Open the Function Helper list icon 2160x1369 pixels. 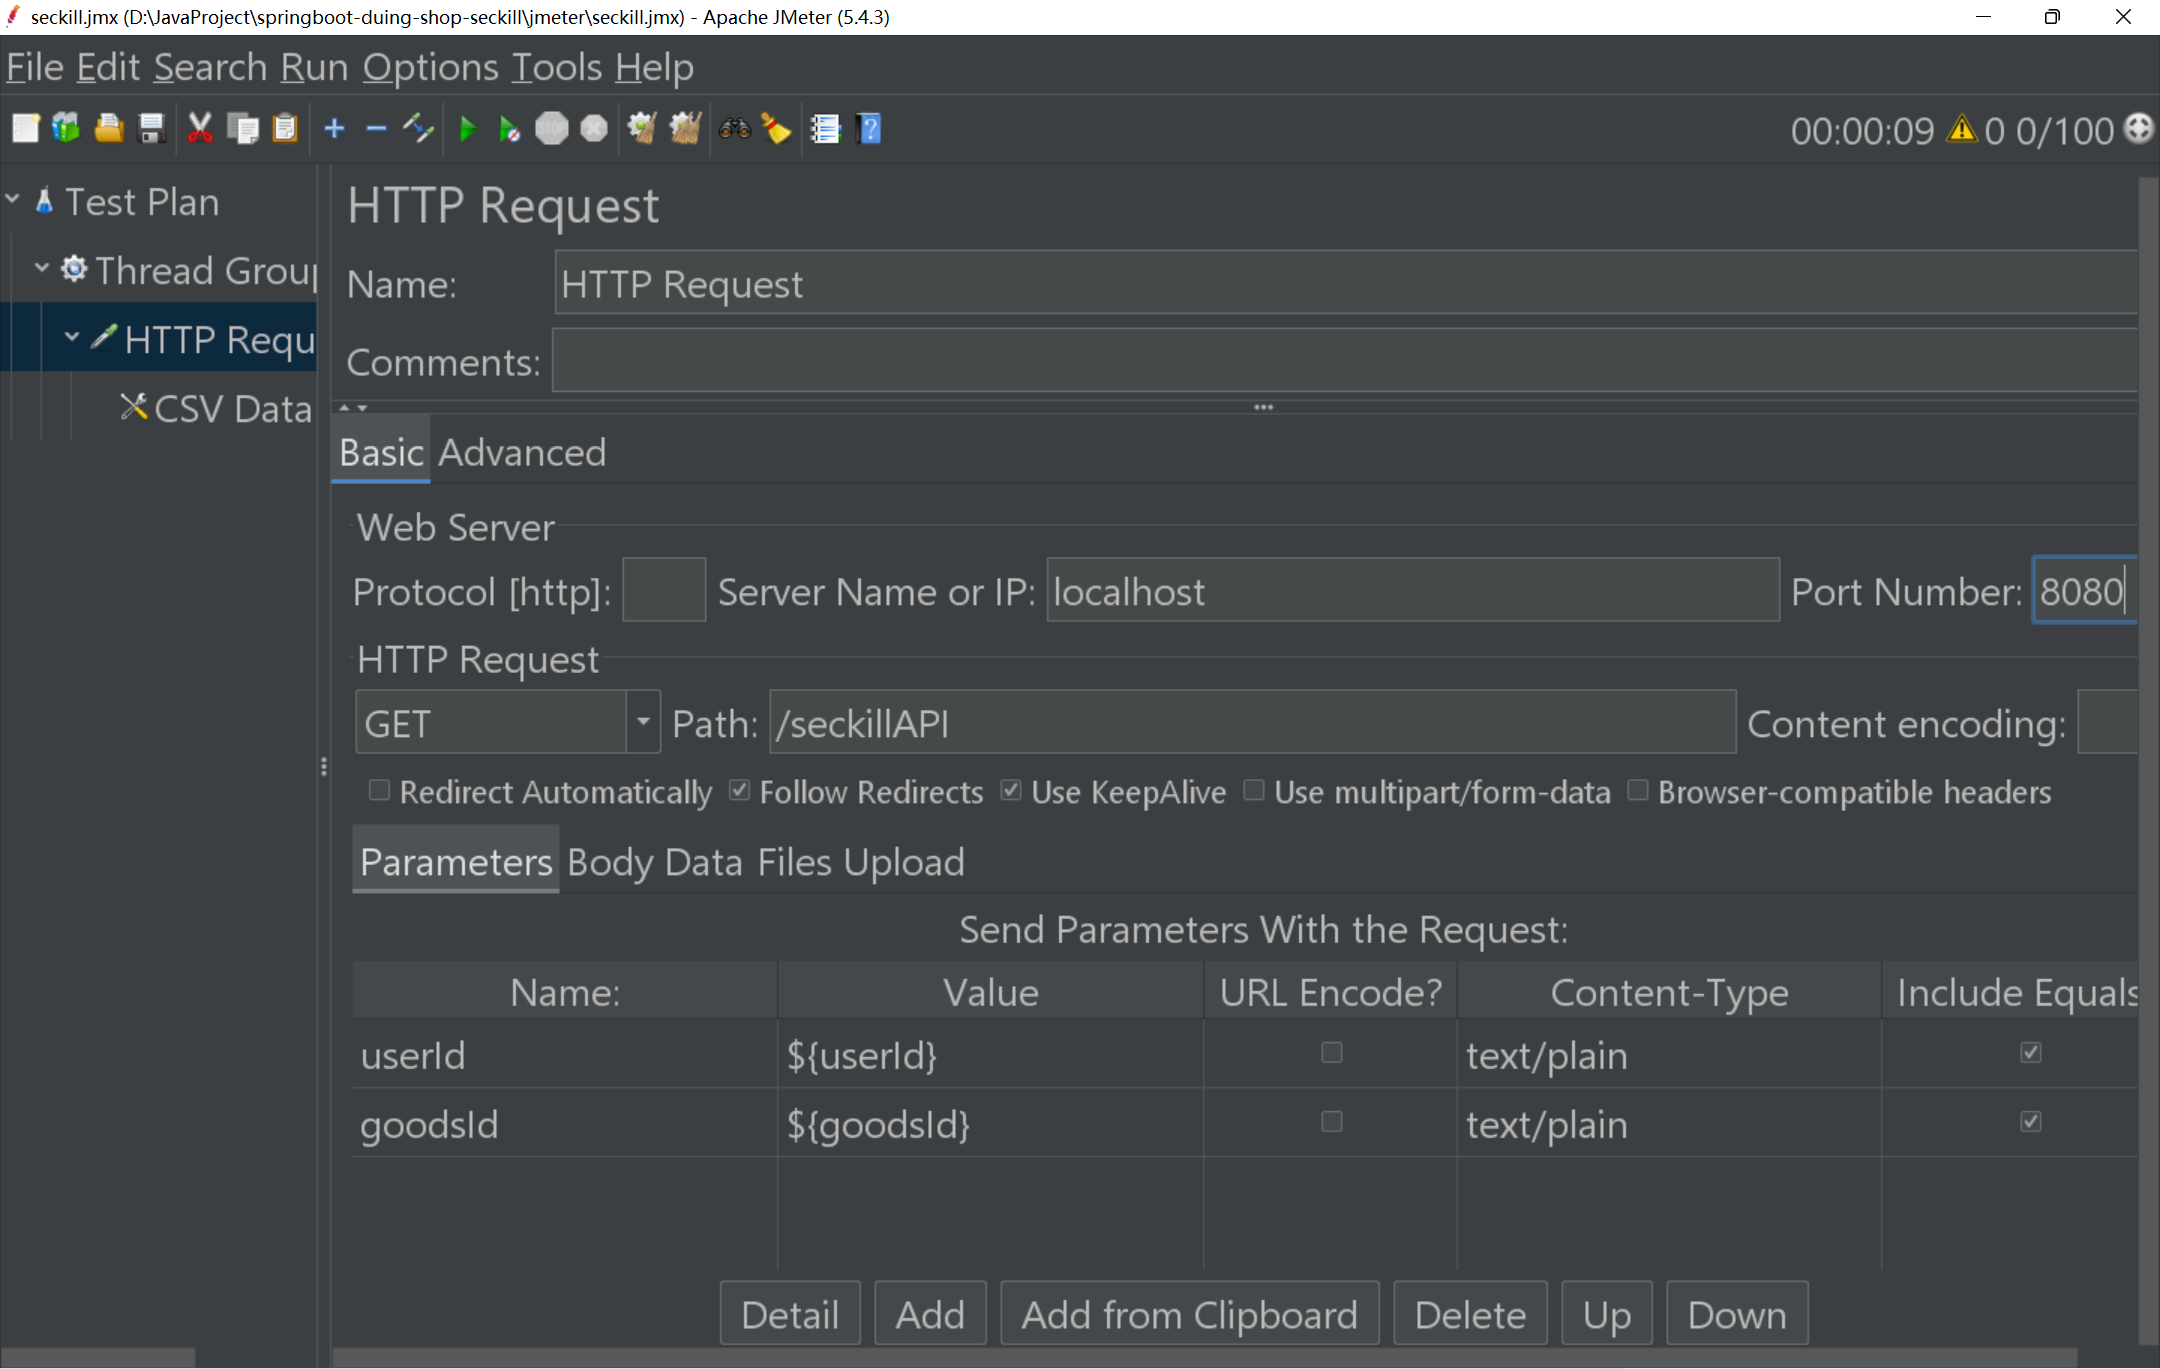(825, 129)
